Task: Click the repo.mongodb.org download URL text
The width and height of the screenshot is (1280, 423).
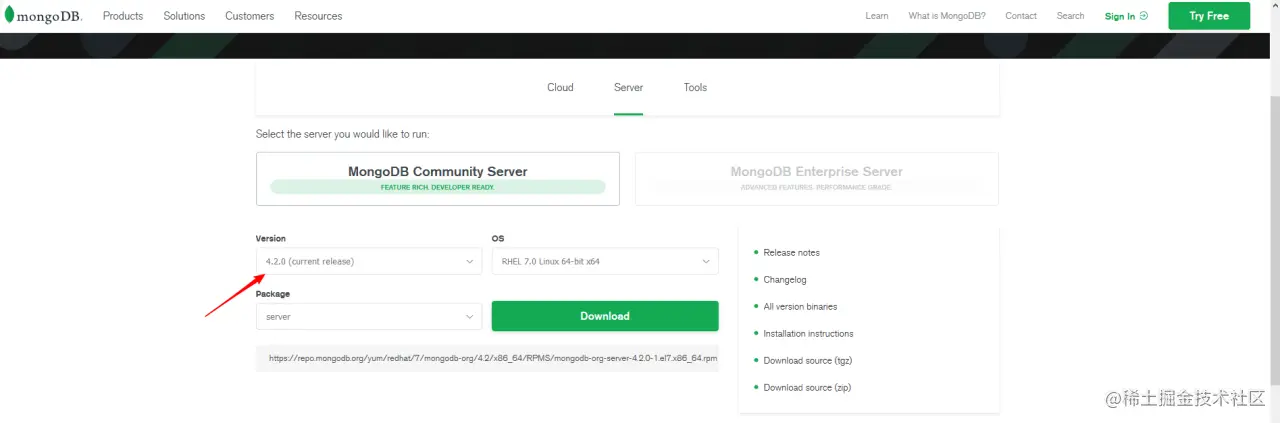Action: coord(493,358)
